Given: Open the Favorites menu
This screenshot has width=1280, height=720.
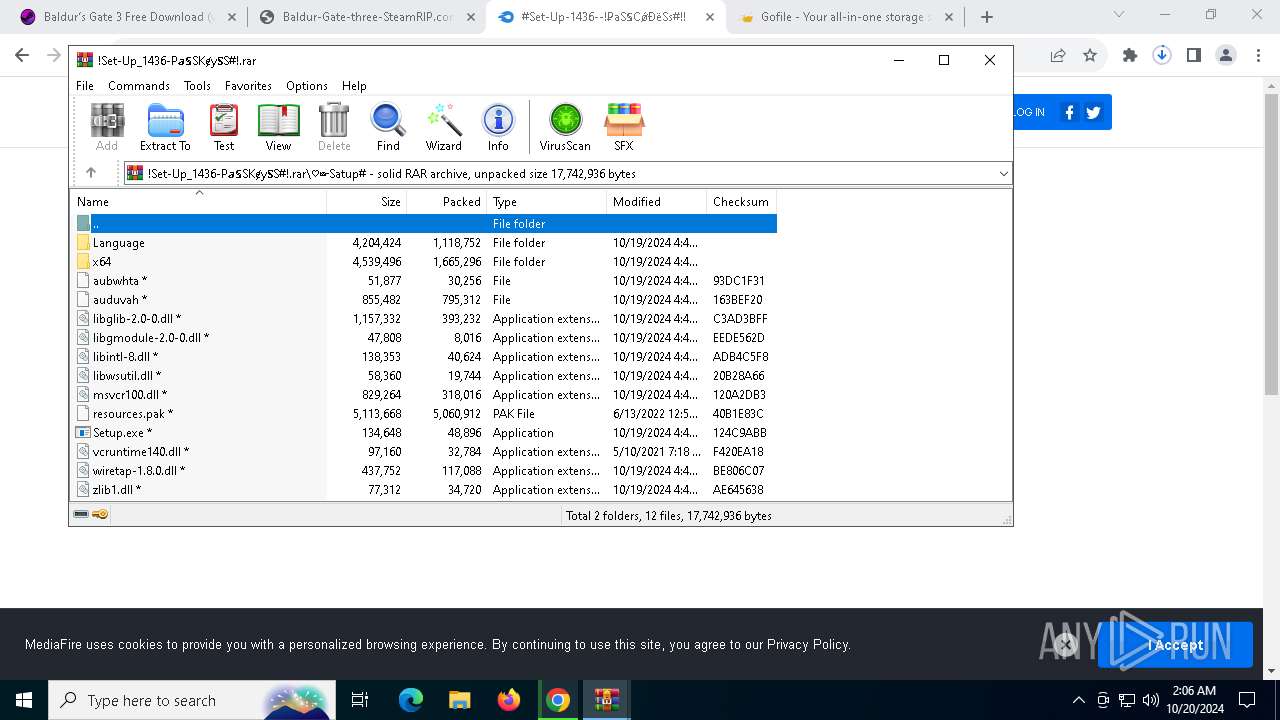Looking at the screenshot, I should (248, 86).
